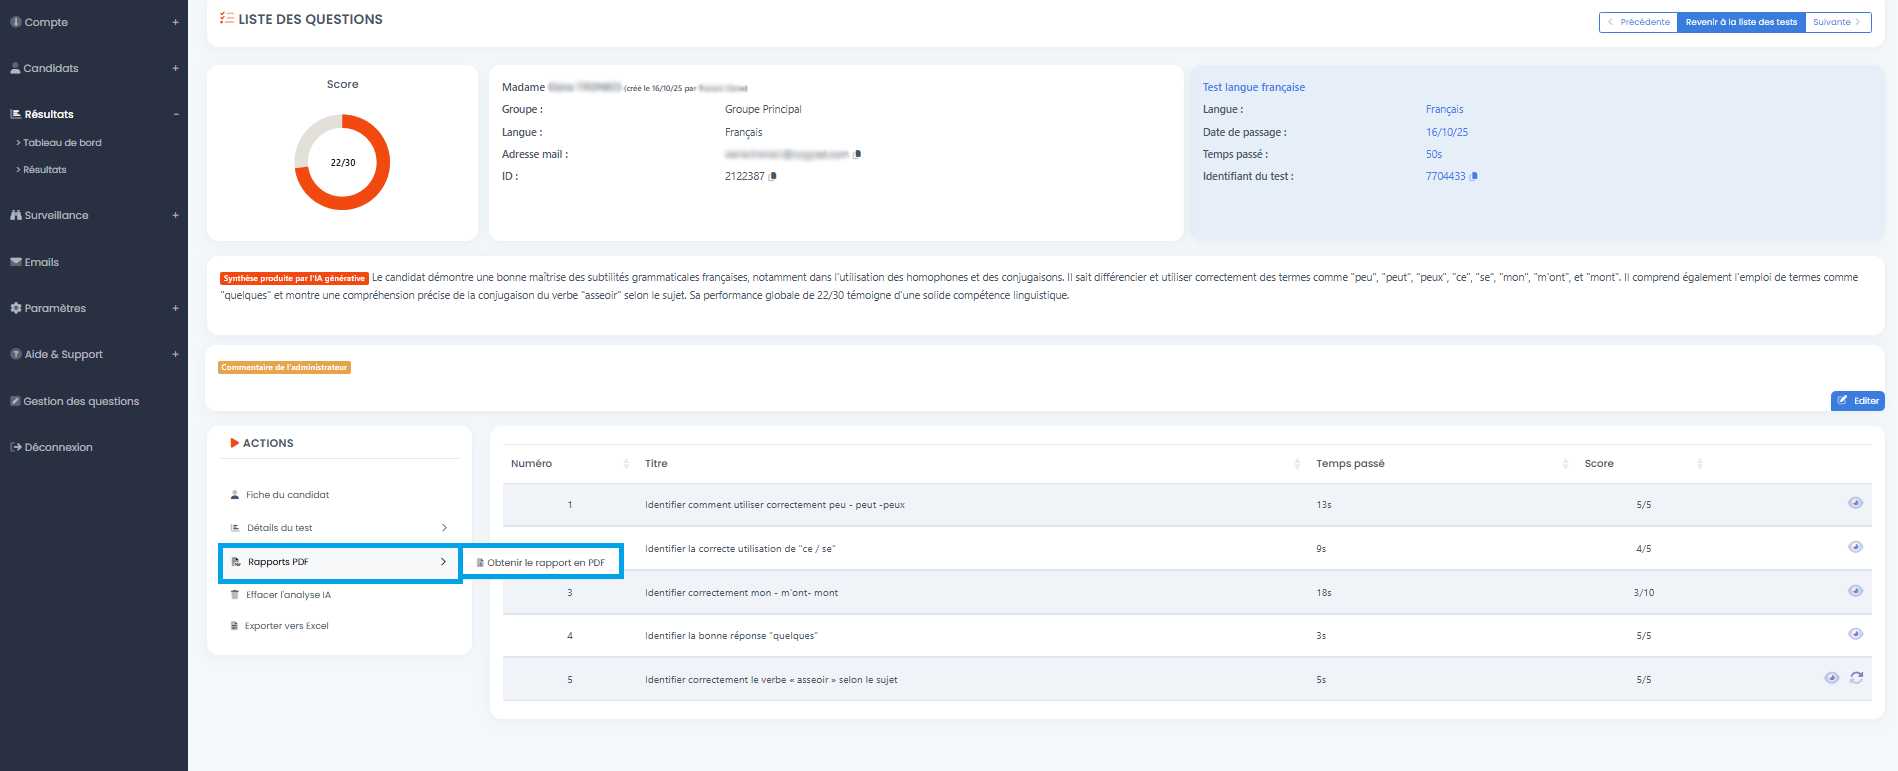Sort table using the Score column arrows

pos(1700,464)
